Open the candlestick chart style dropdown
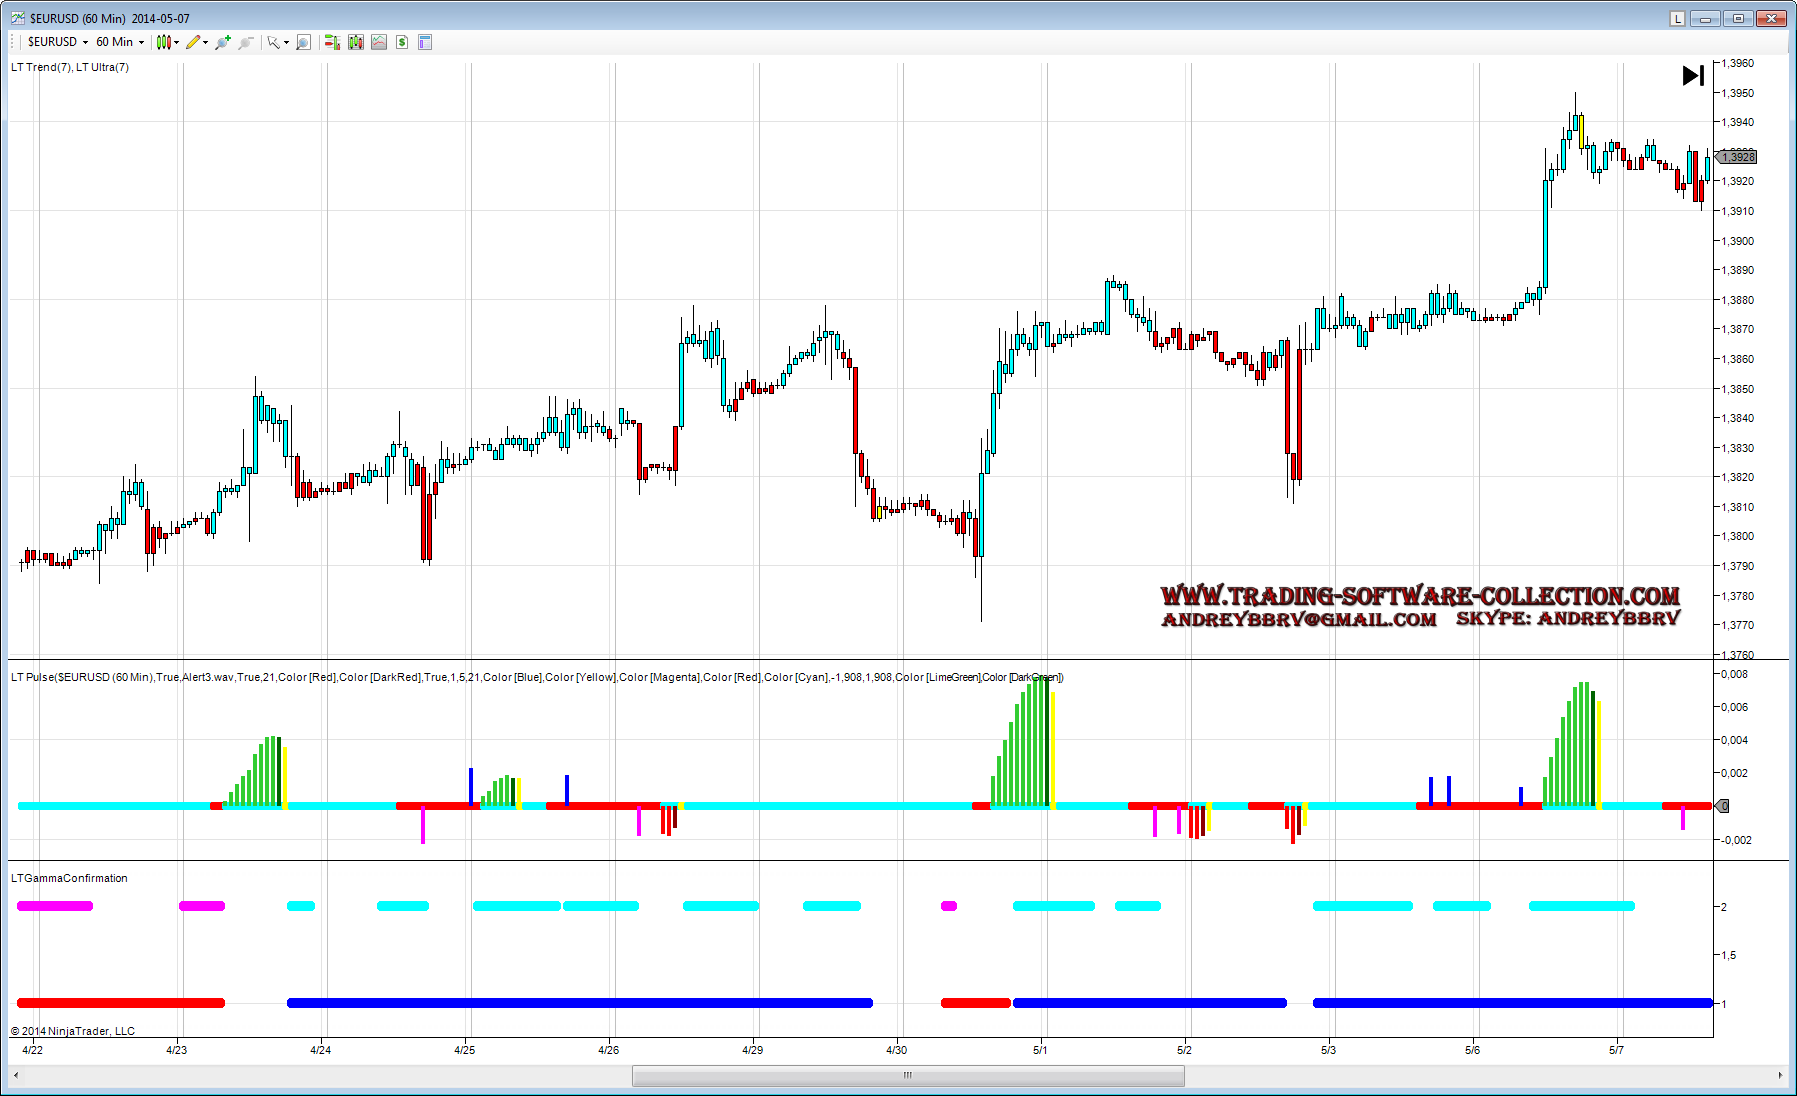Viewport: 1797px width, 1096px height. click(167, 42)
